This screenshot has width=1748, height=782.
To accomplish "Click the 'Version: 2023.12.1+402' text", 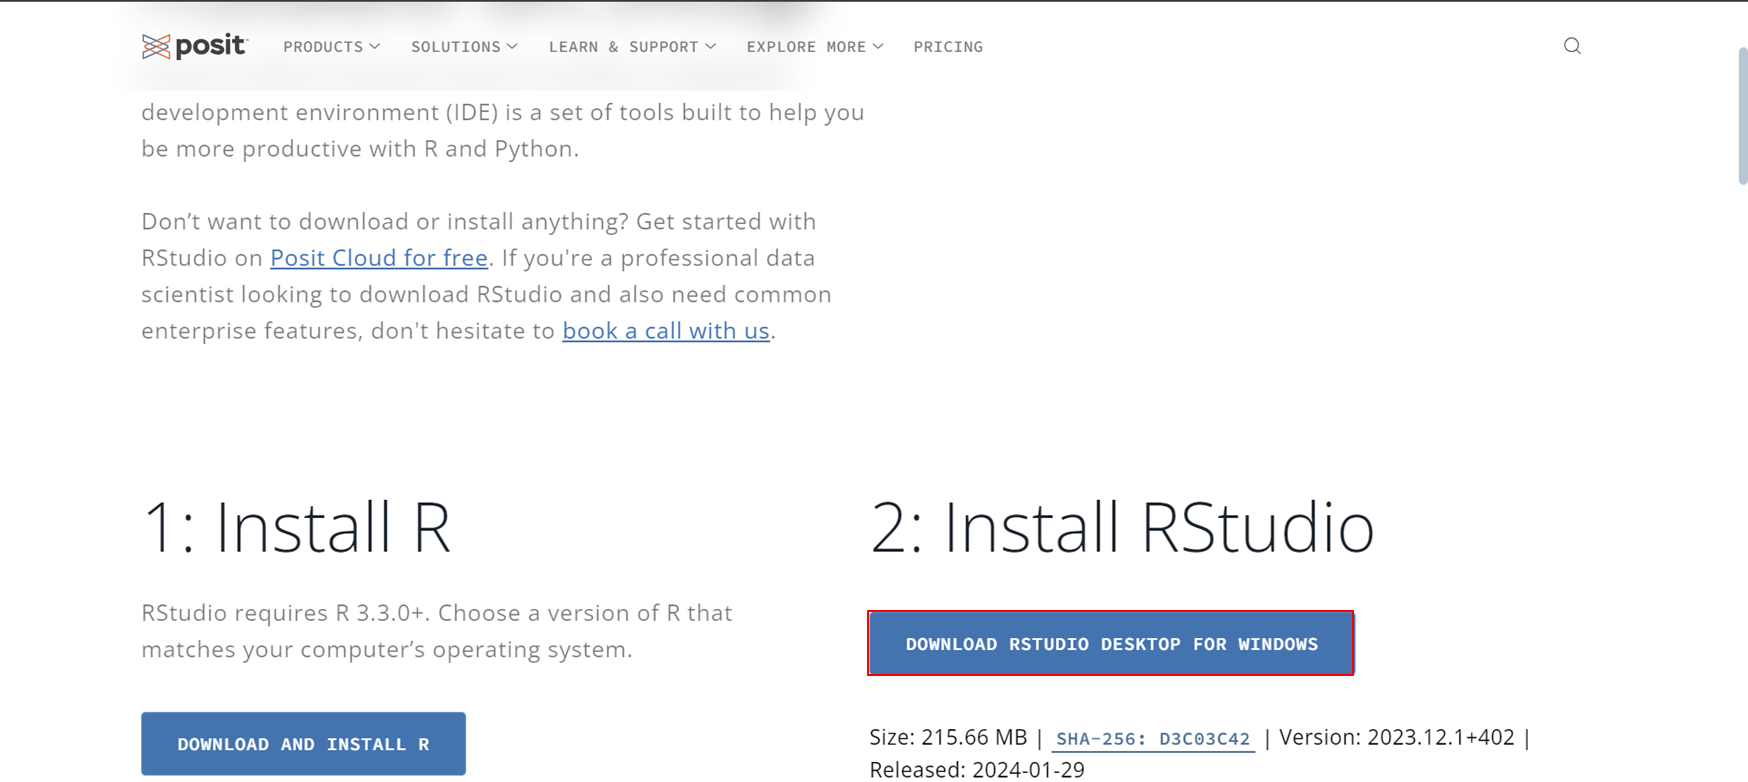I will tap(1397, 738).
